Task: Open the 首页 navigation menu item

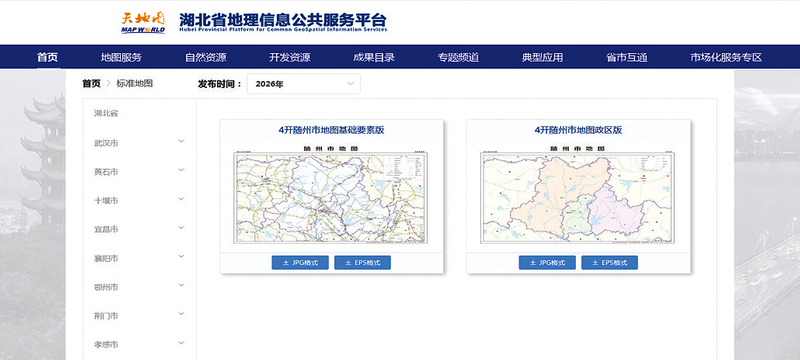Action: 47,58
